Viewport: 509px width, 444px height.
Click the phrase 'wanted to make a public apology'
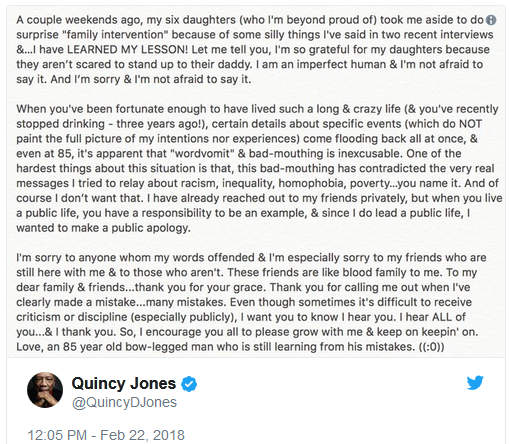[x=103, y=228]
